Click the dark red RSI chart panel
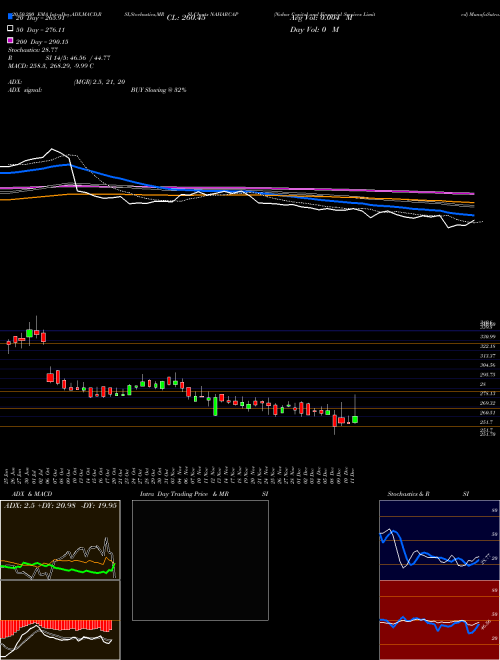 click(x=439, y=620)
